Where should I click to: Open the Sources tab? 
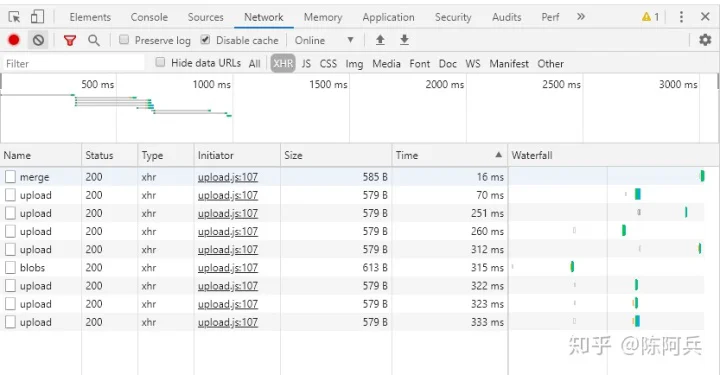(205, 17)
